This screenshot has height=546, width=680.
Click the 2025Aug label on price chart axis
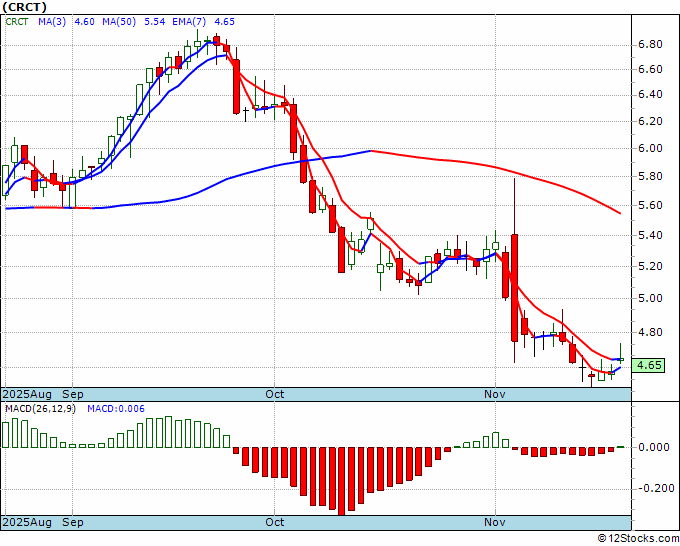click(27, 394)
